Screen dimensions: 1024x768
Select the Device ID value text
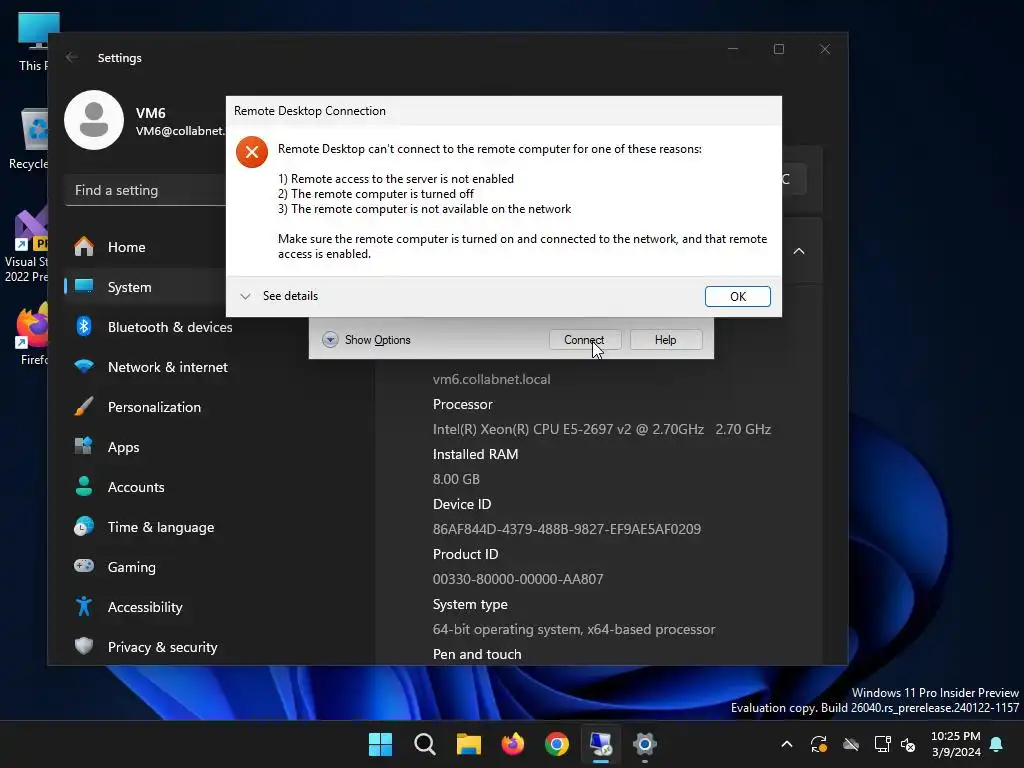coord(567,529)
